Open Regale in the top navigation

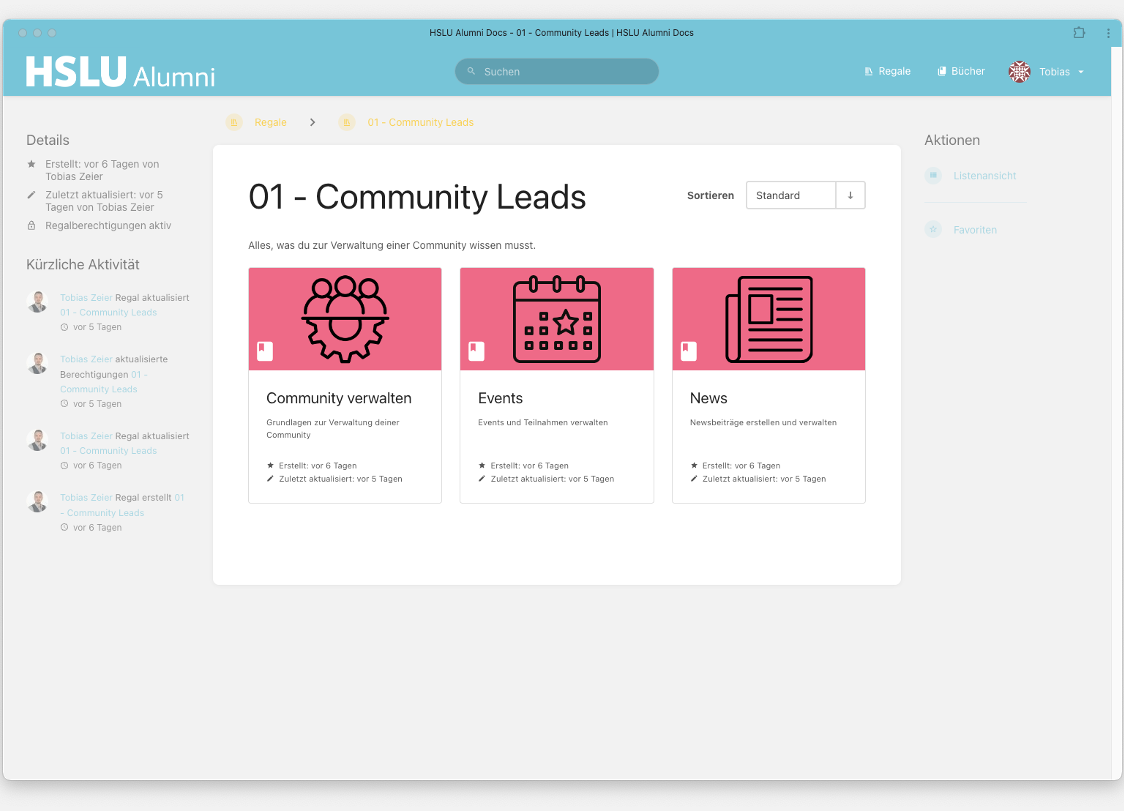coord(887,72)
